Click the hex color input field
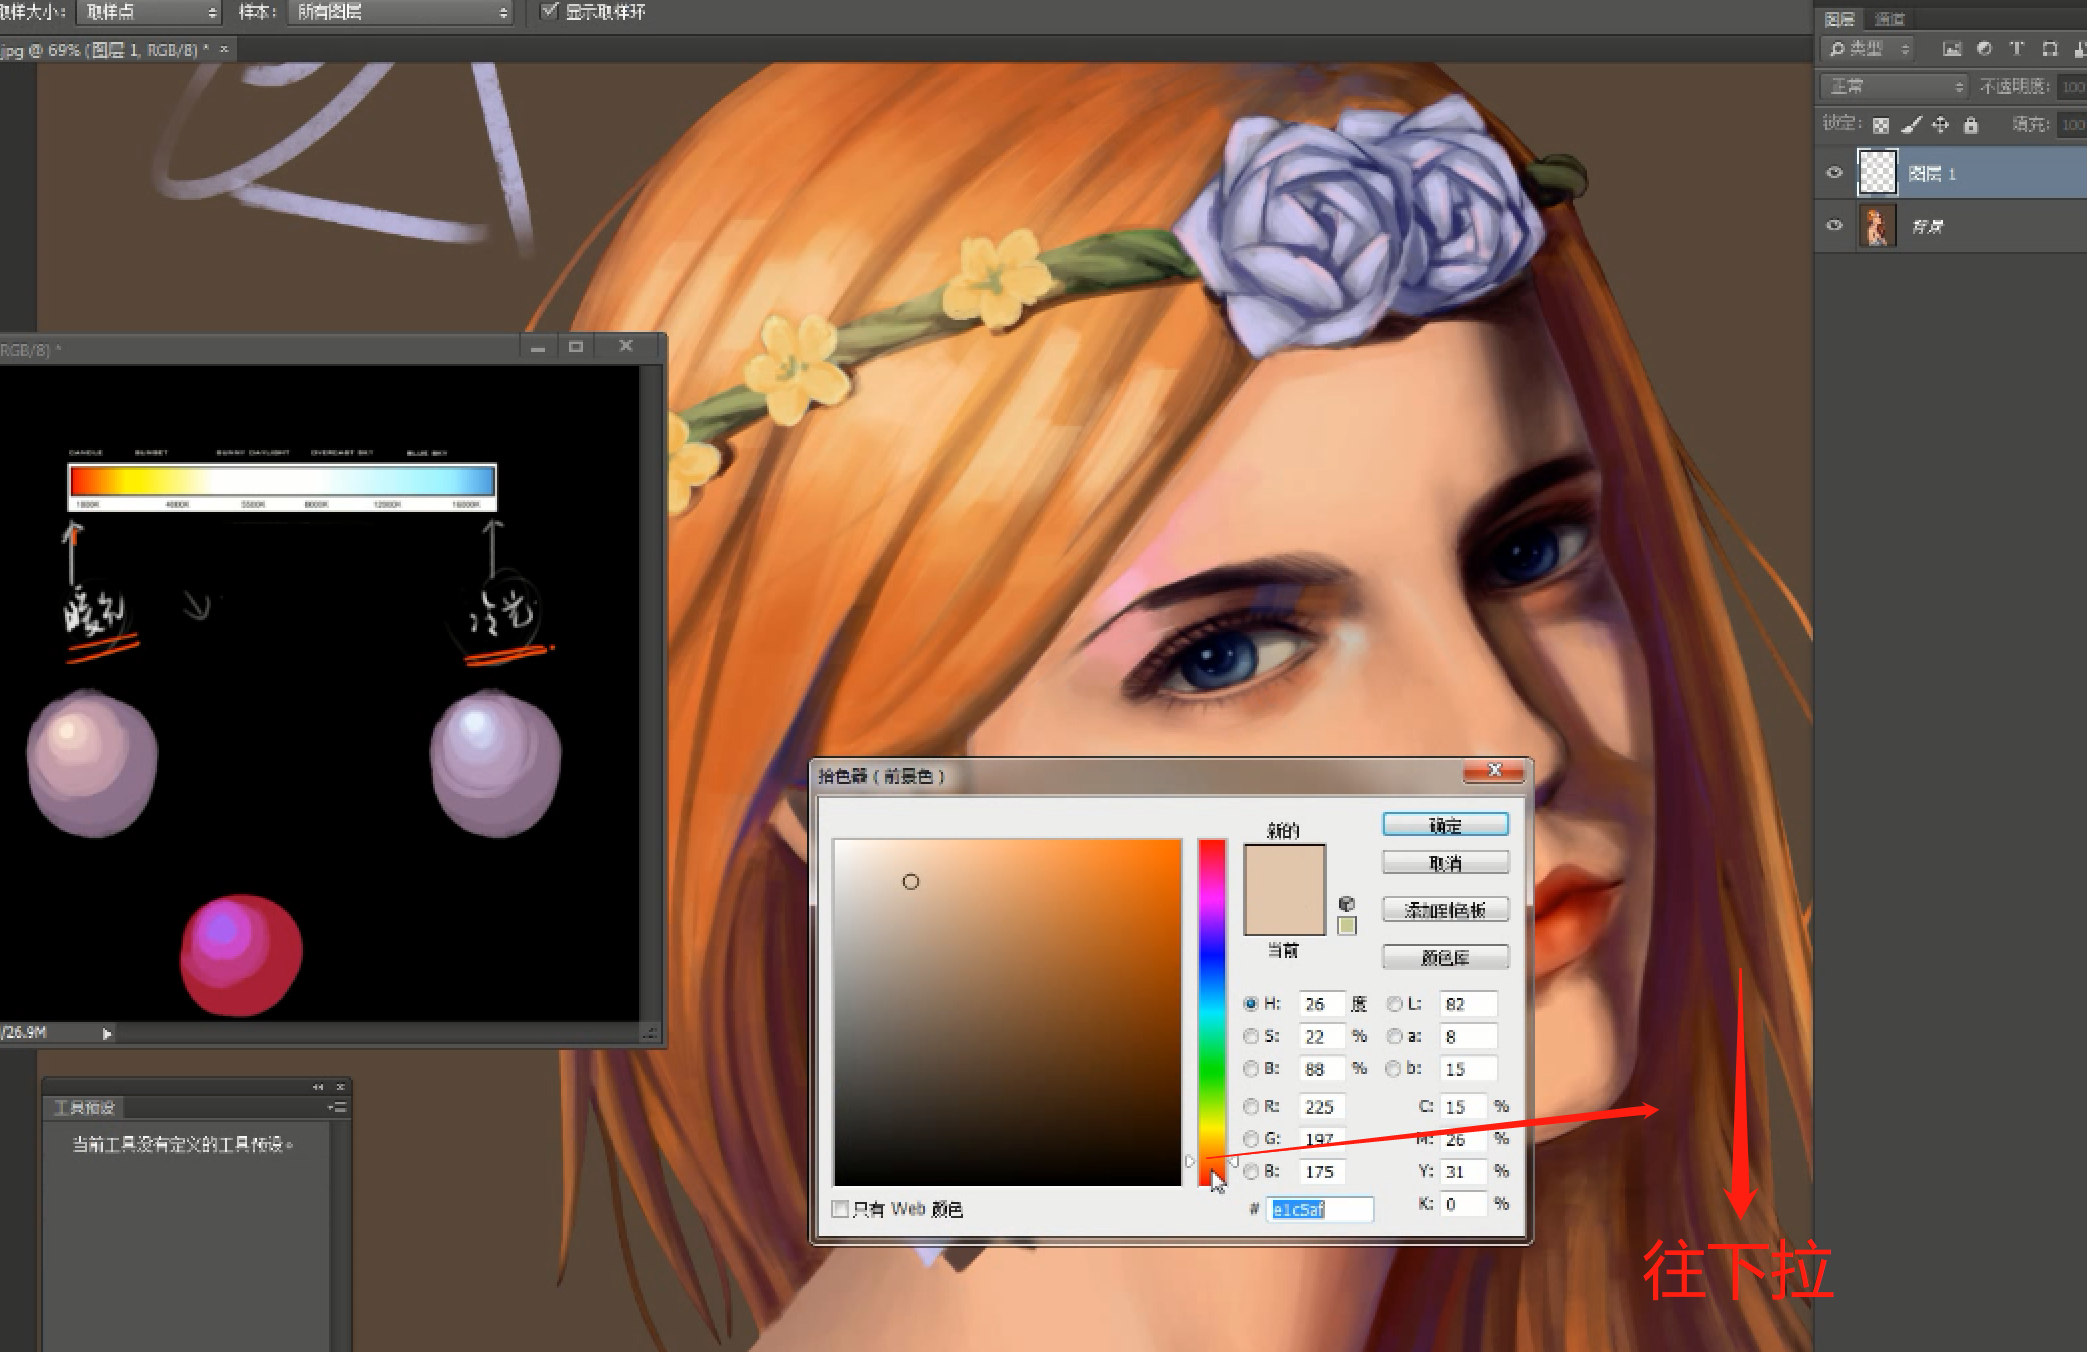The image size is (2087, 1352). click(1320, 1209)
